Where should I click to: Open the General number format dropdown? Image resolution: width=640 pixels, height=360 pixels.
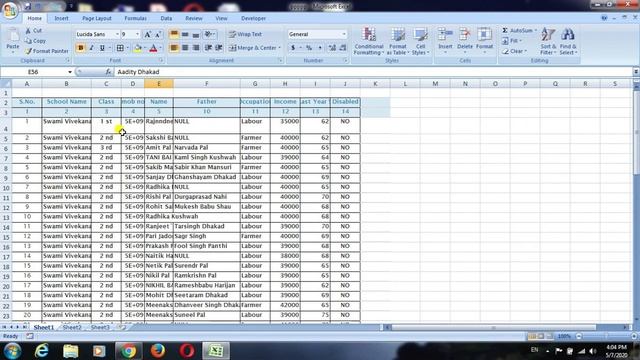(344, 35)
